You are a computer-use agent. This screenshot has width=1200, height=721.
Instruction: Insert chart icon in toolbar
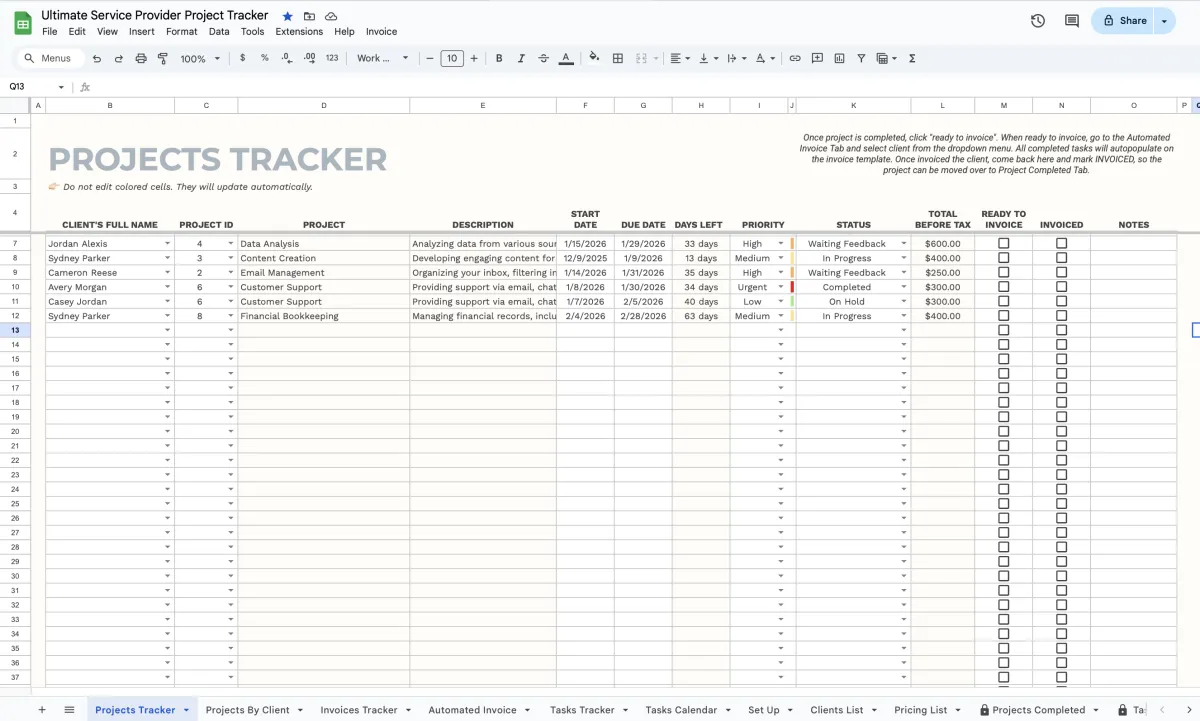(839, 58)
